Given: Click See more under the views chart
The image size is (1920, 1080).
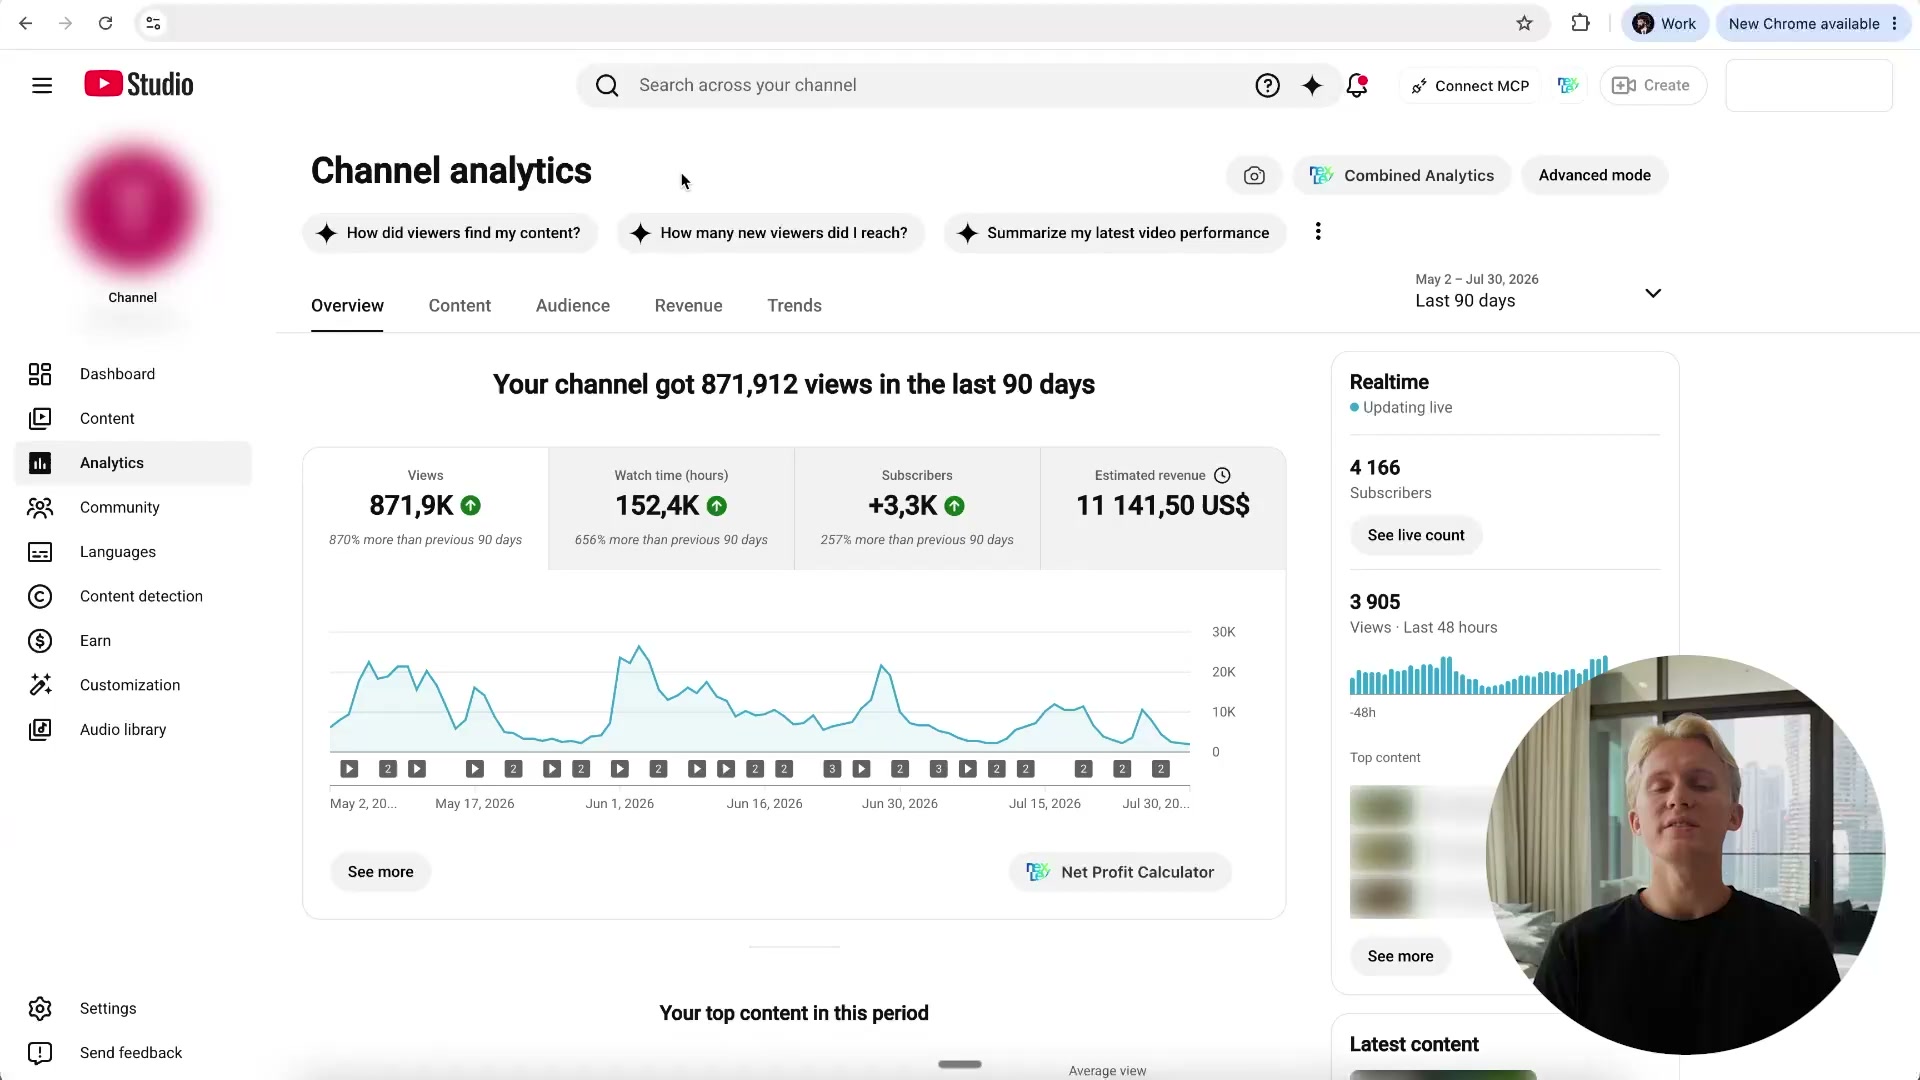Looking at the screenshot, I should tap(380, 872).
